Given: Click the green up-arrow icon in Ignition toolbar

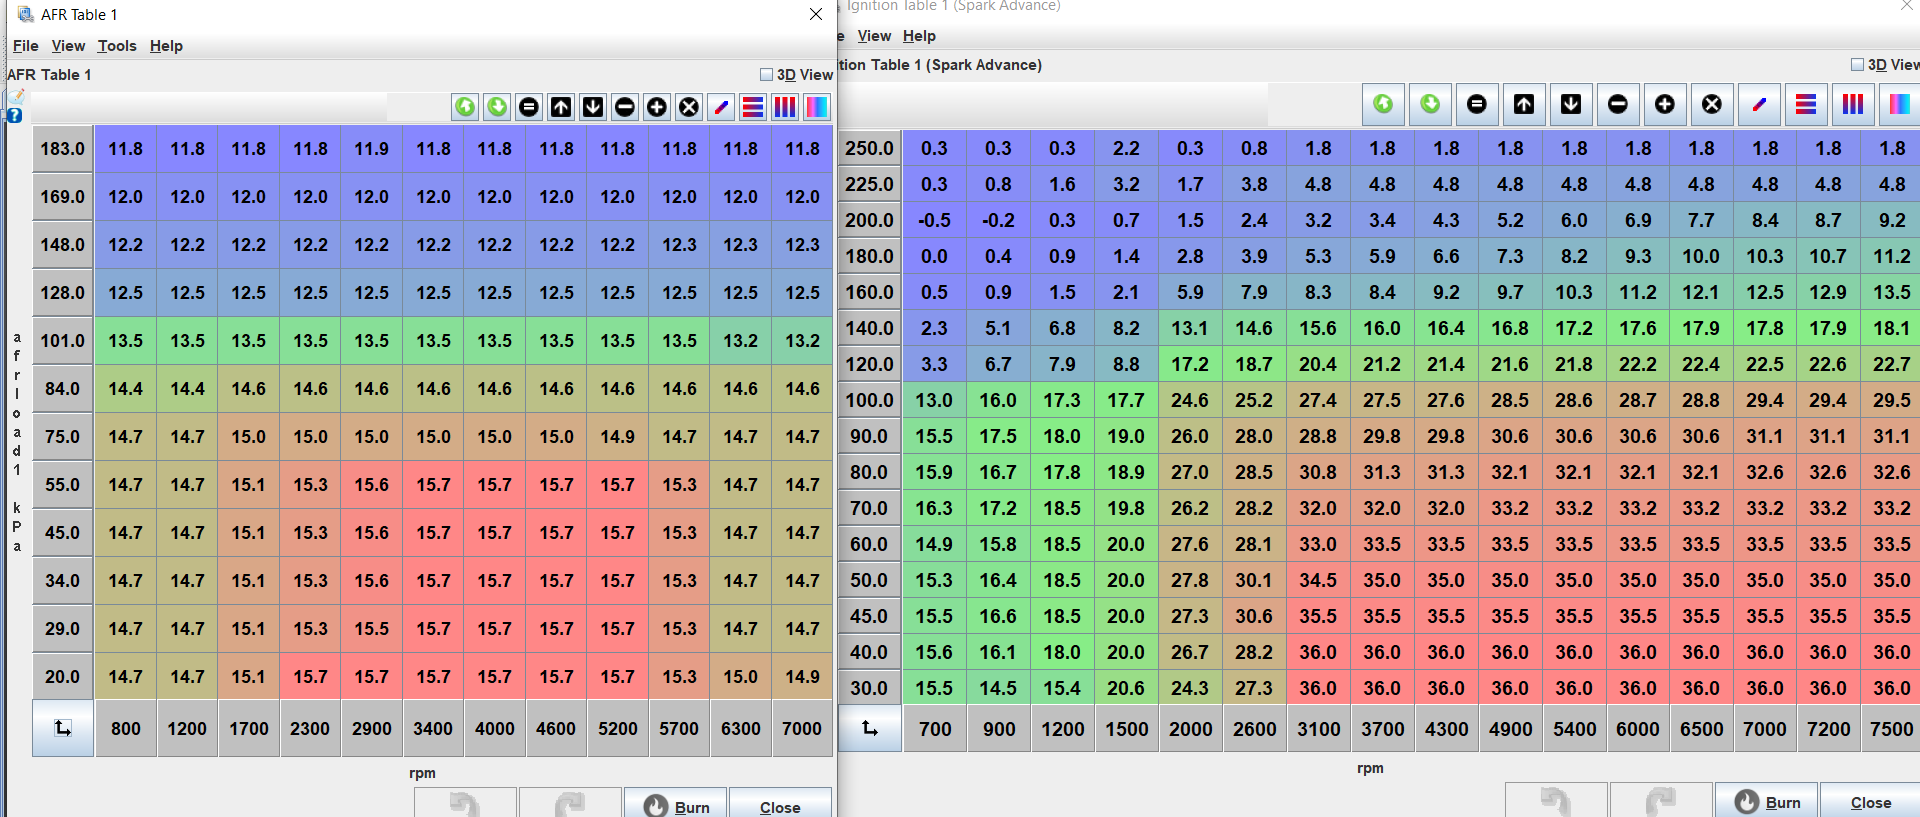Looking at the screenshot, I should pos(1383,104).
